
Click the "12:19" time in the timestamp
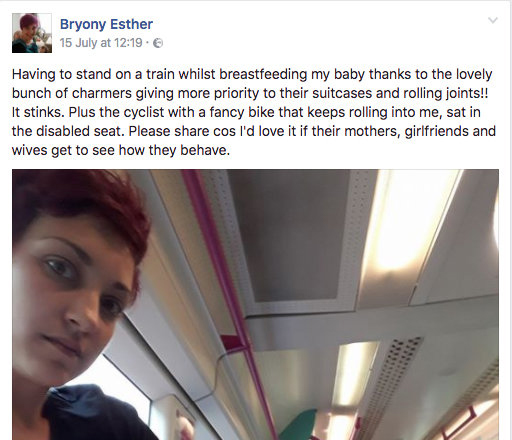128,43
